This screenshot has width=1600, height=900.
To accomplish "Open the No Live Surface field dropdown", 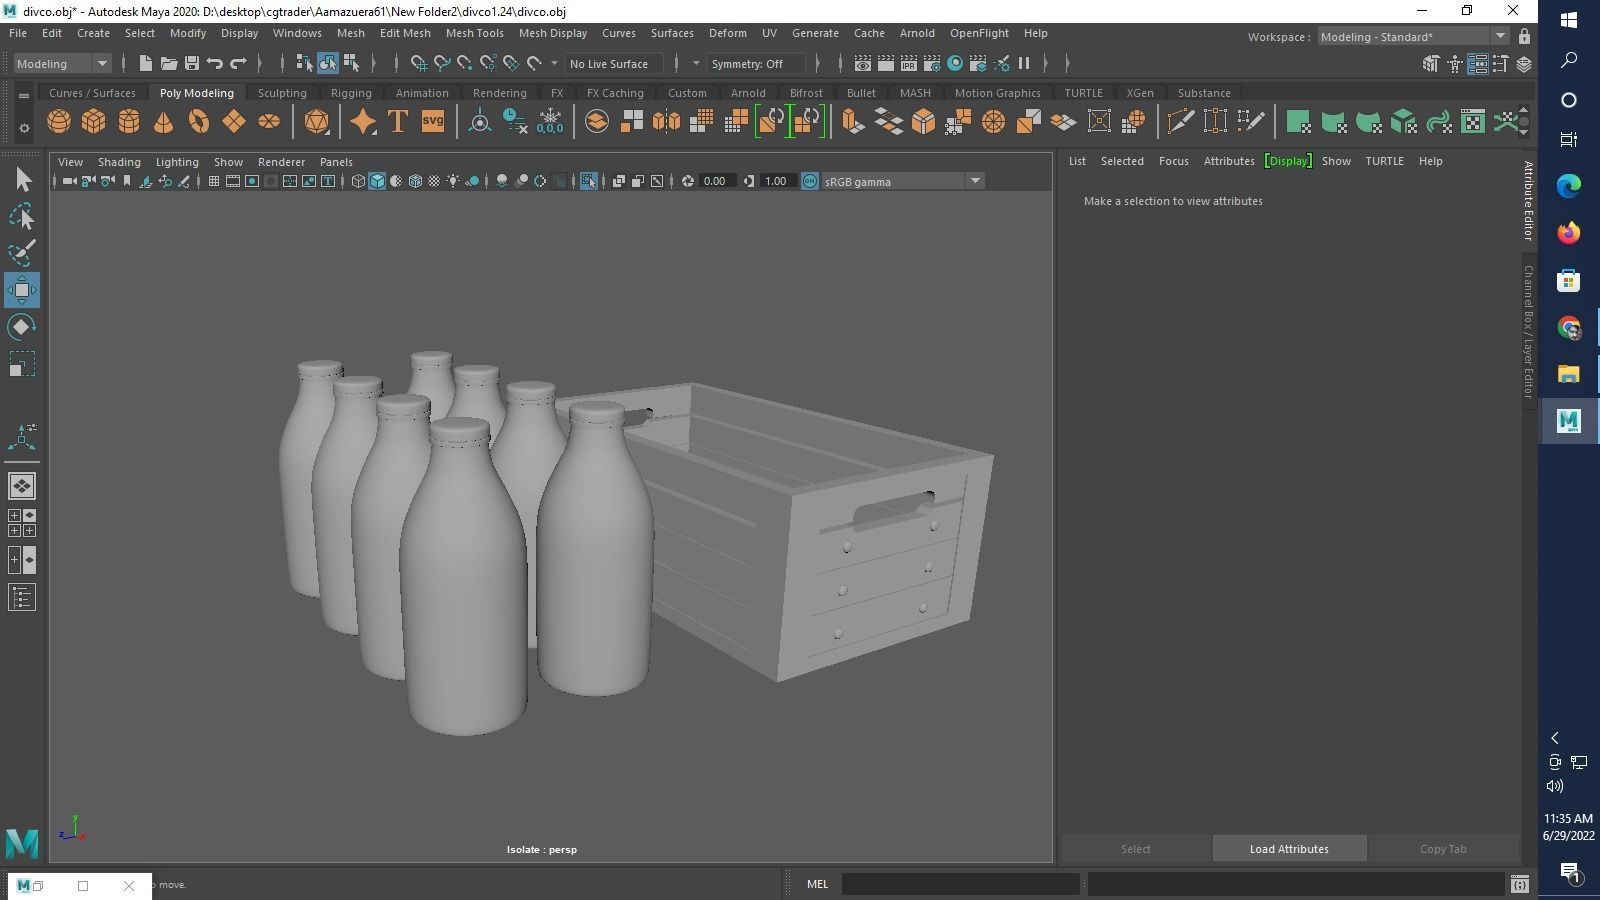I will point(616,63).
